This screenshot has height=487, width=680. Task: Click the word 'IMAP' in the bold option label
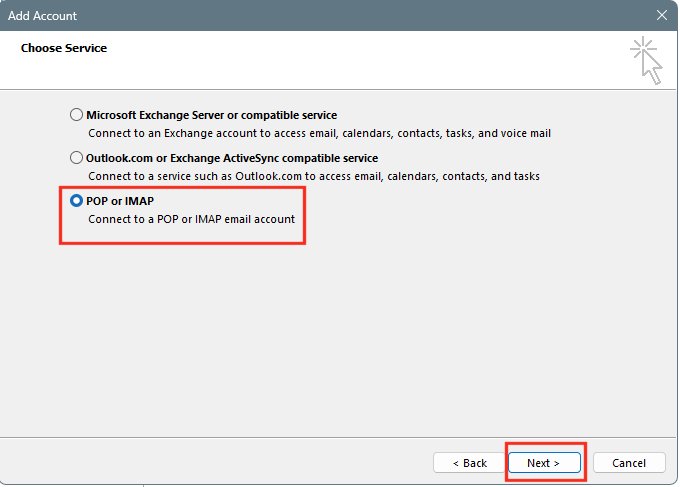(137, 201)
